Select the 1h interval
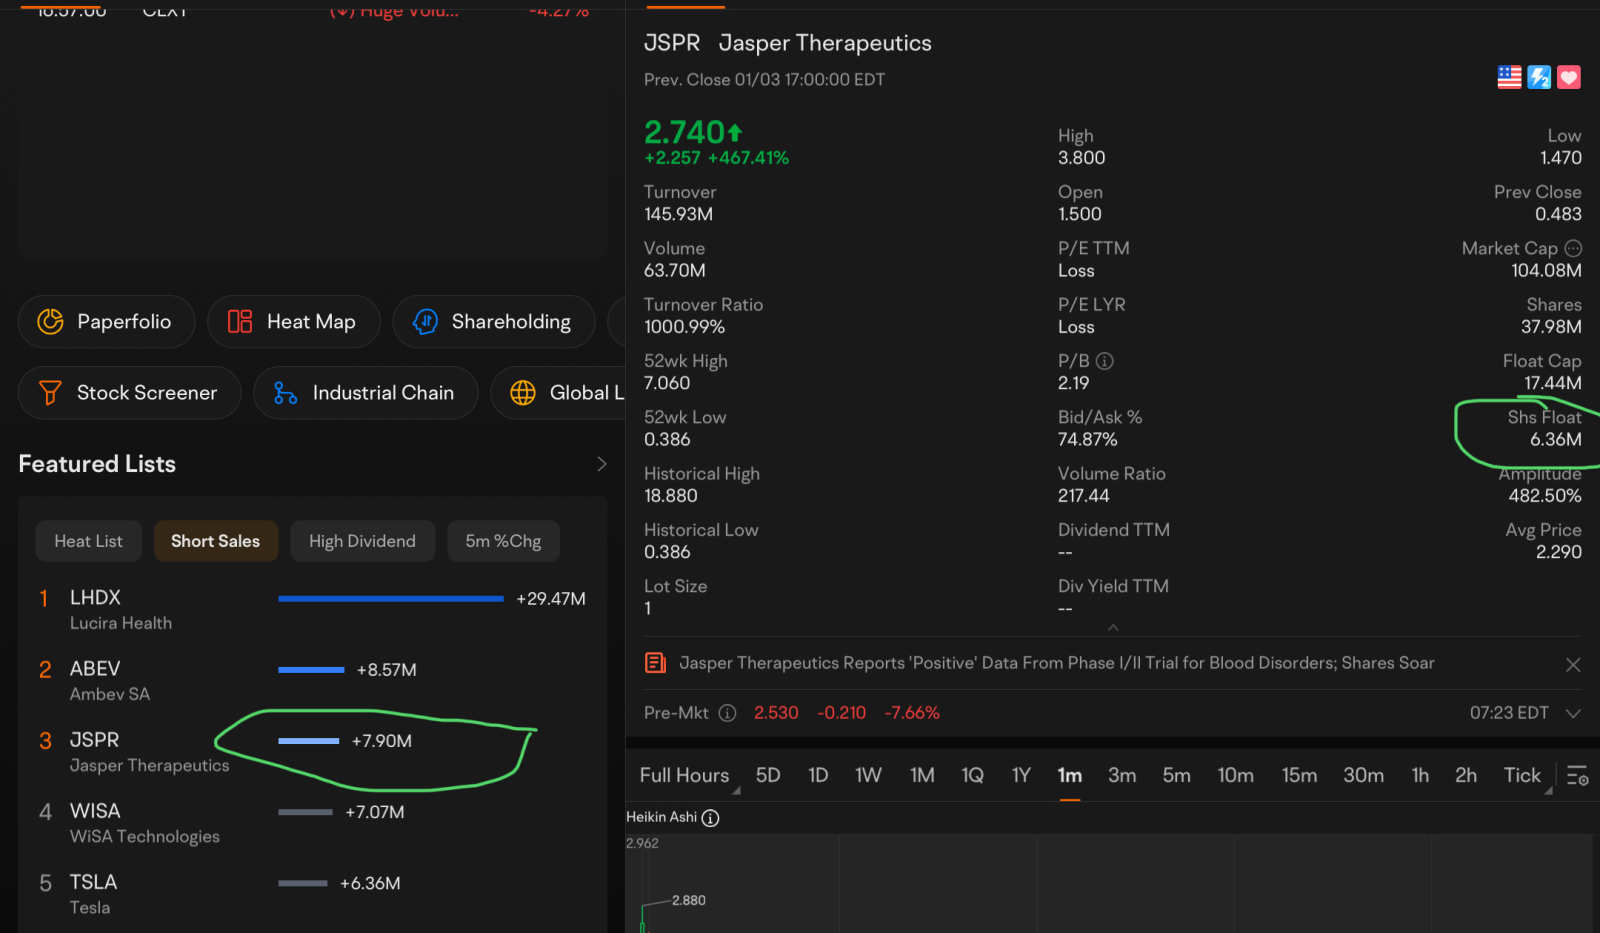1600x933 pixels. [x=1420, y=776]
